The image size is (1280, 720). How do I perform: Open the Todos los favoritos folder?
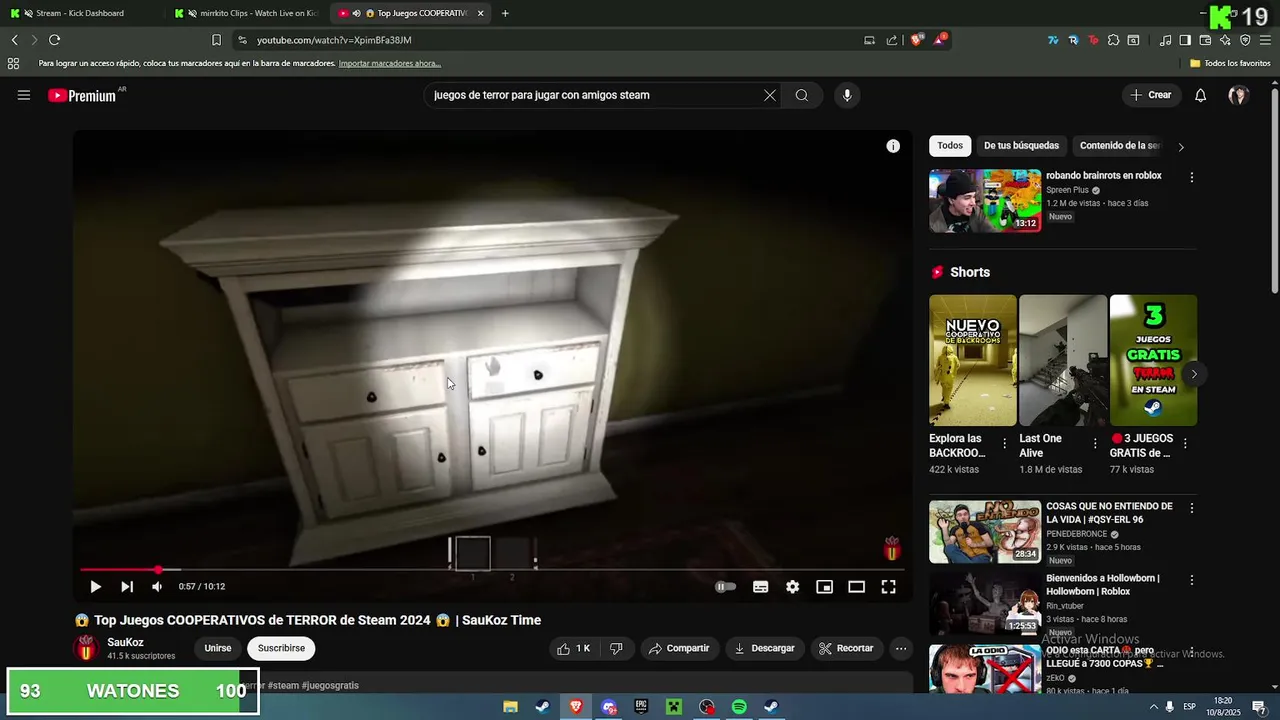click(1230, 63)
